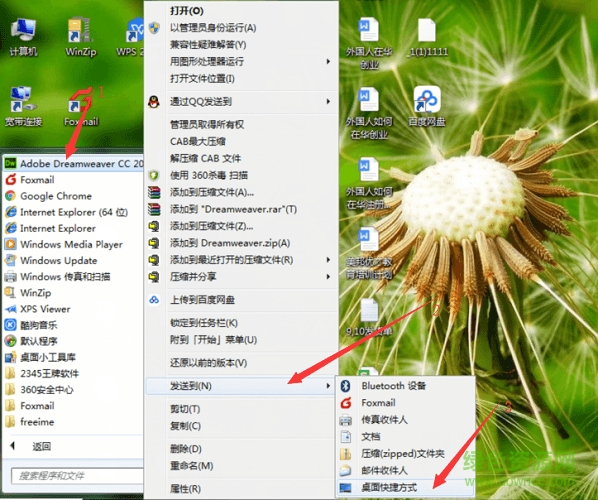Open XPS Viewer from programs list
The width and height of the screenshot is (598, 500).
(73, 309)
